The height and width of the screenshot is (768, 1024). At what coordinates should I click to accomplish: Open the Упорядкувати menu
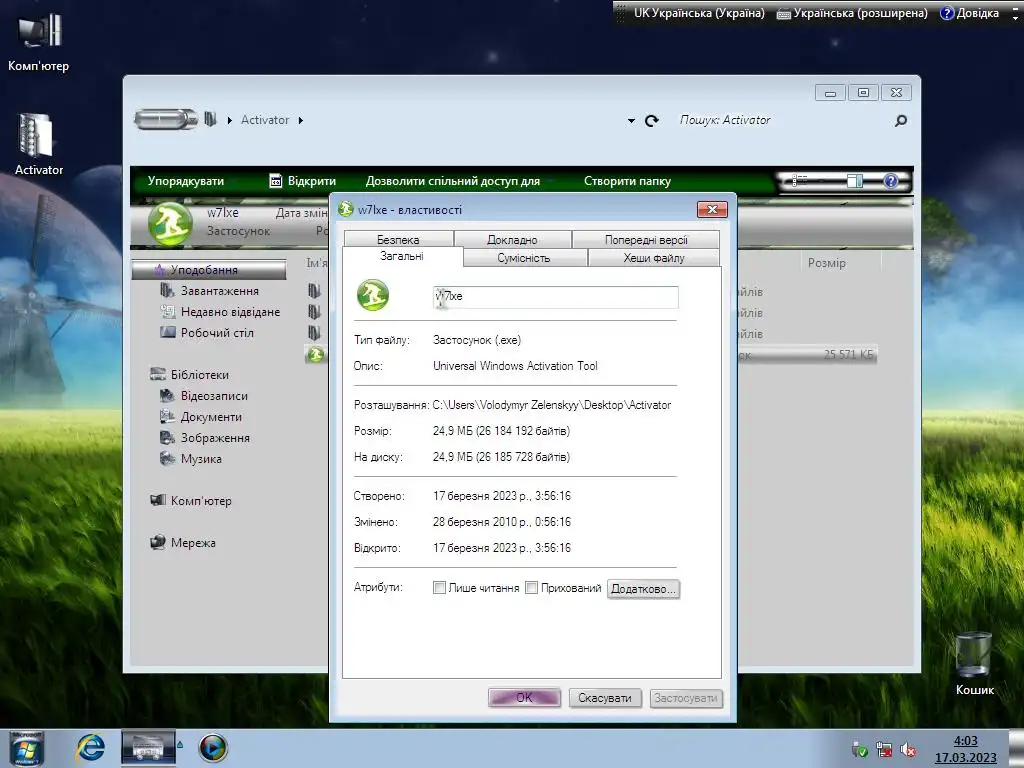(x=185, y=181)
